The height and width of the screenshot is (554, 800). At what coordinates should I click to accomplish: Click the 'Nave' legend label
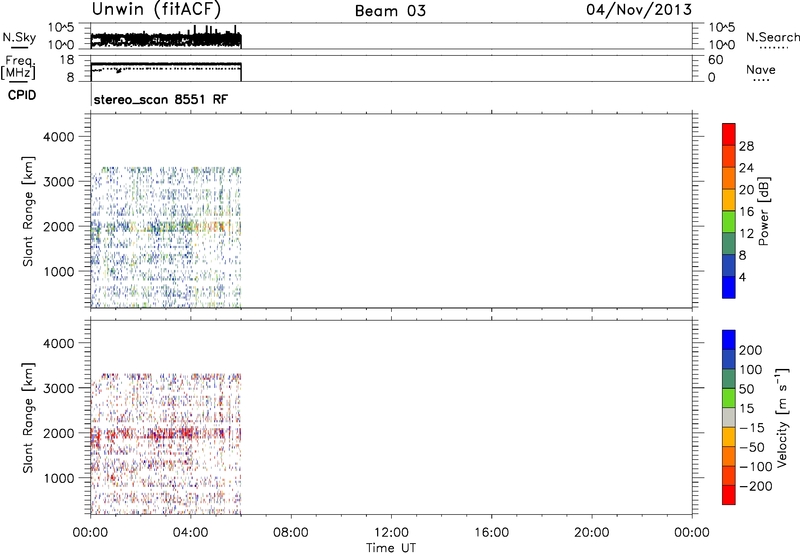pyautogui.click(x=761, y=69)
